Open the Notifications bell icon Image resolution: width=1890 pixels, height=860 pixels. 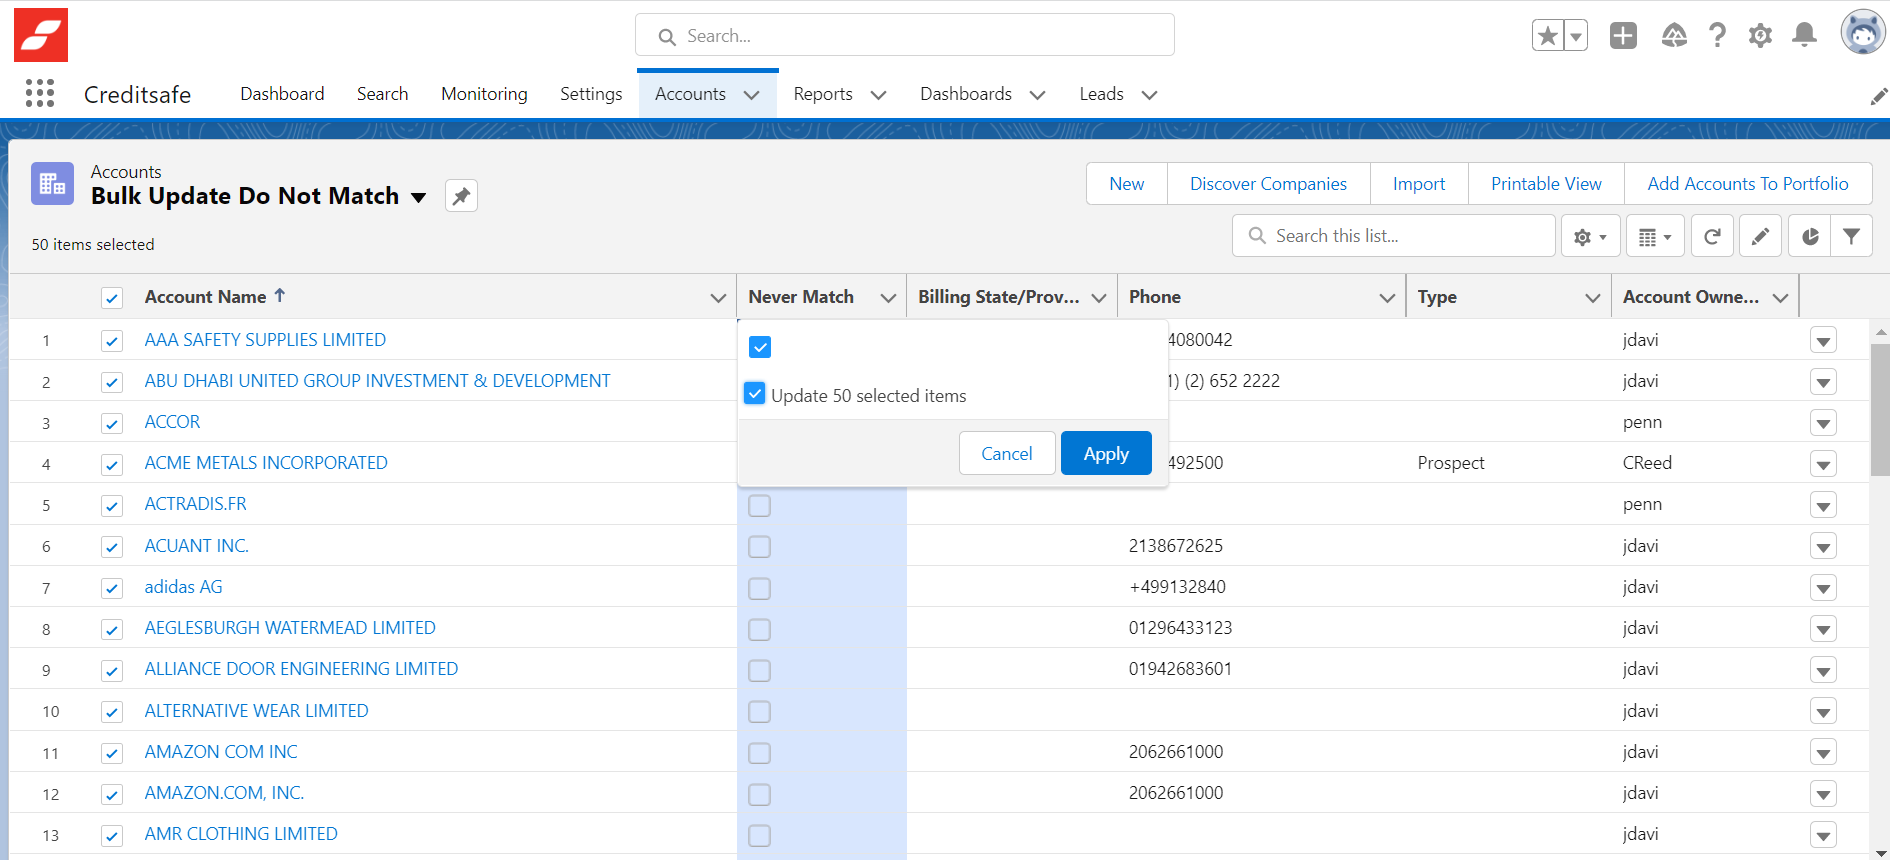(x=1804, y=36)
